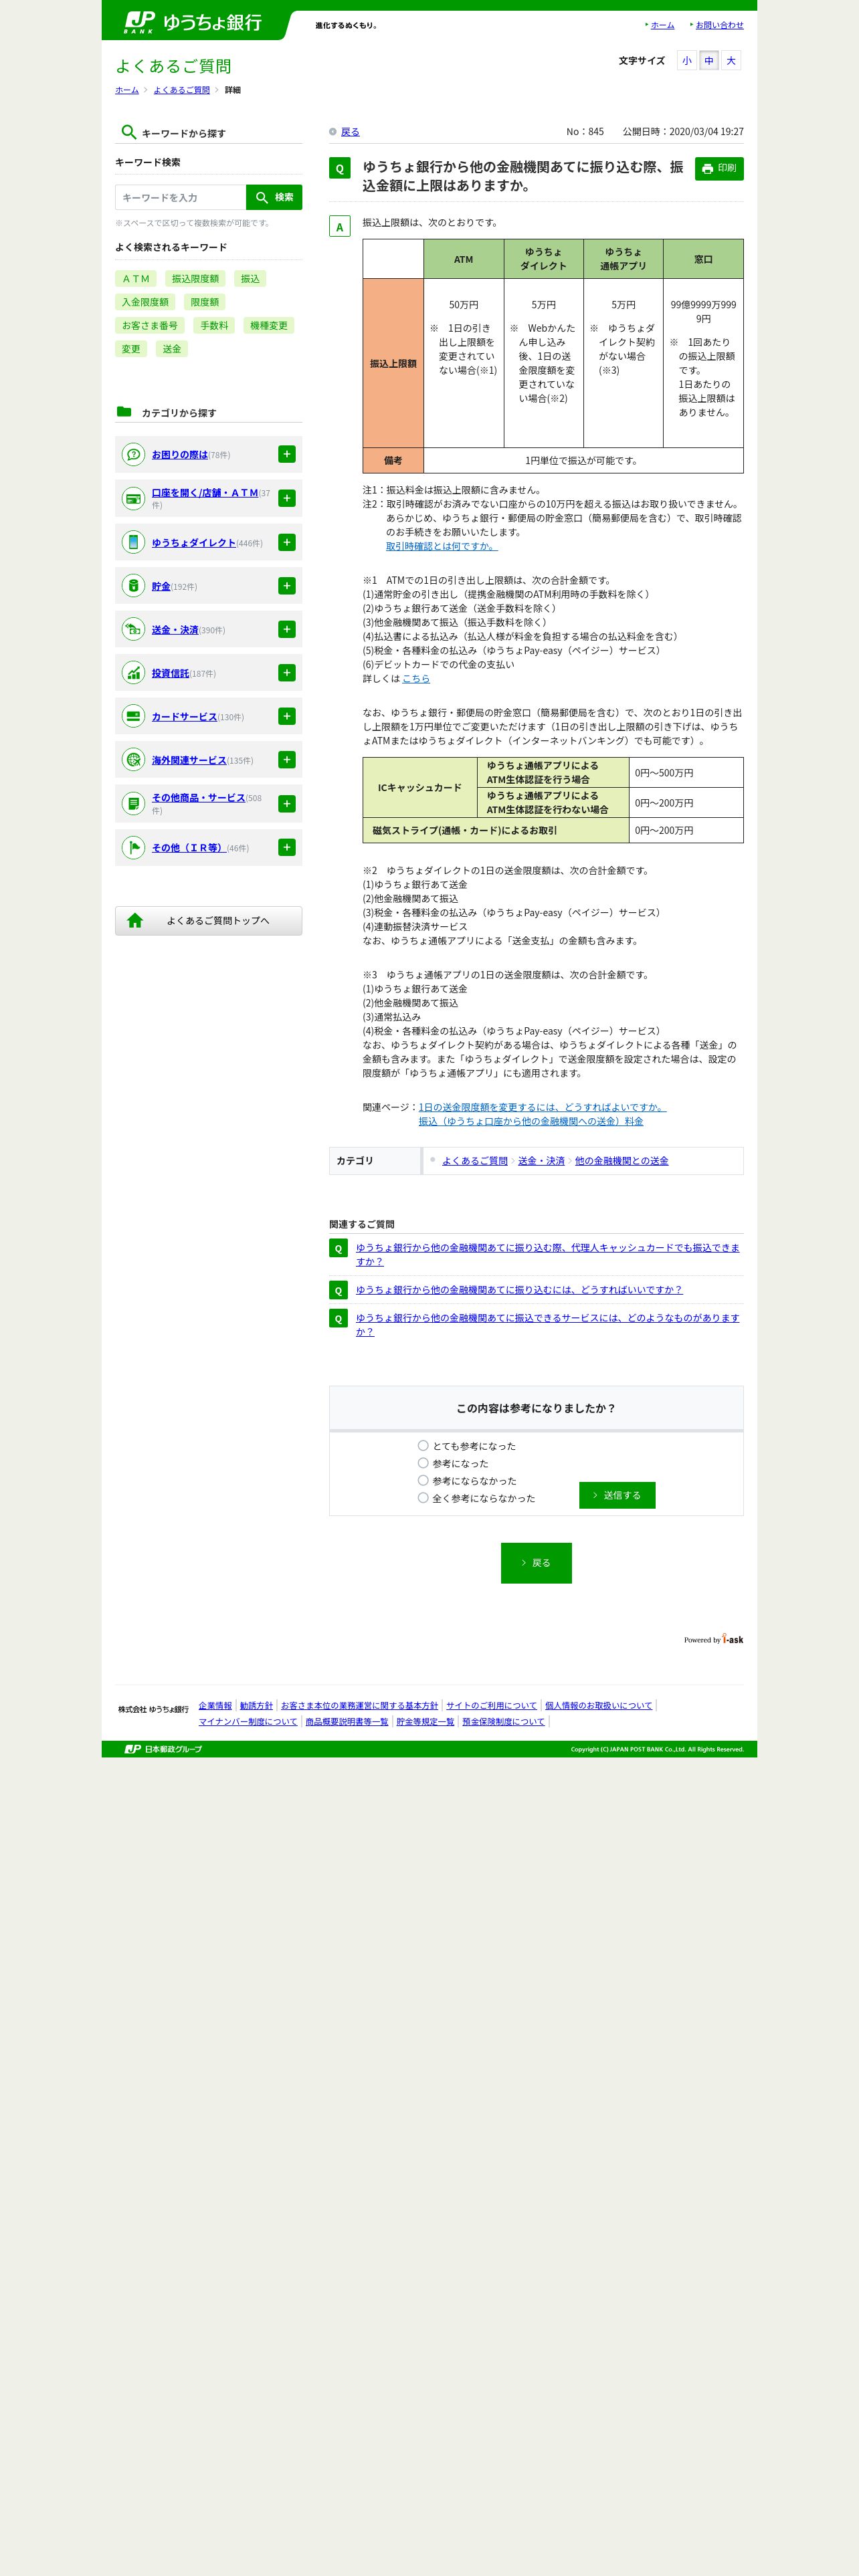
Task: Click the Q icon beside 振込できるサービス question
Action: 338,1318
